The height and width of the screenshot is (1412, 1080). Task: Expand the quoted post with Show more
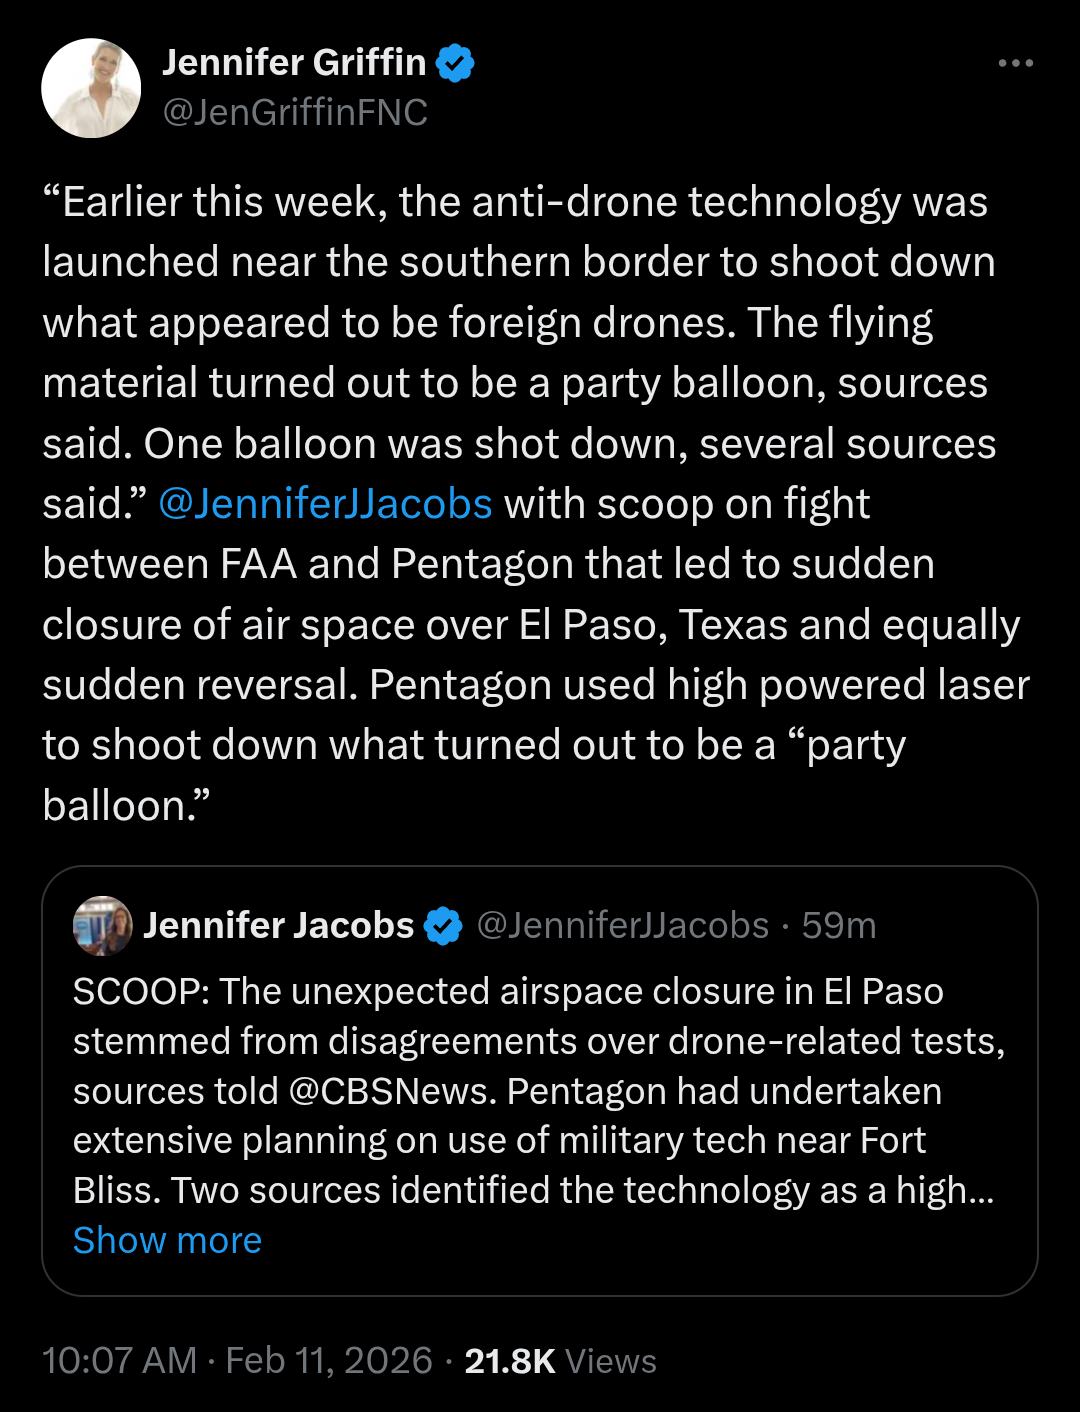[x=167, y=1241]
